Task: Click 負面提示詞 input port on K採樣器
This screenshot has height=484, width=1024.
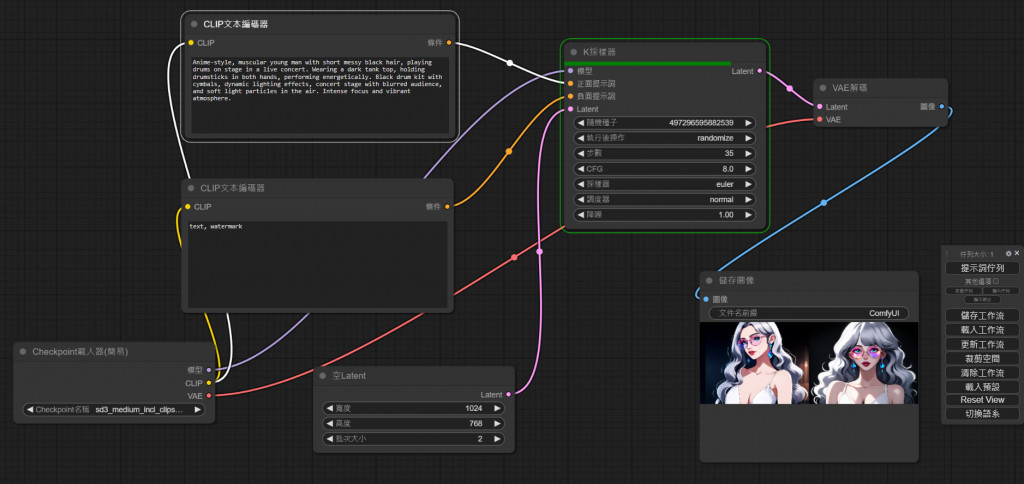Action: point(571,96)
